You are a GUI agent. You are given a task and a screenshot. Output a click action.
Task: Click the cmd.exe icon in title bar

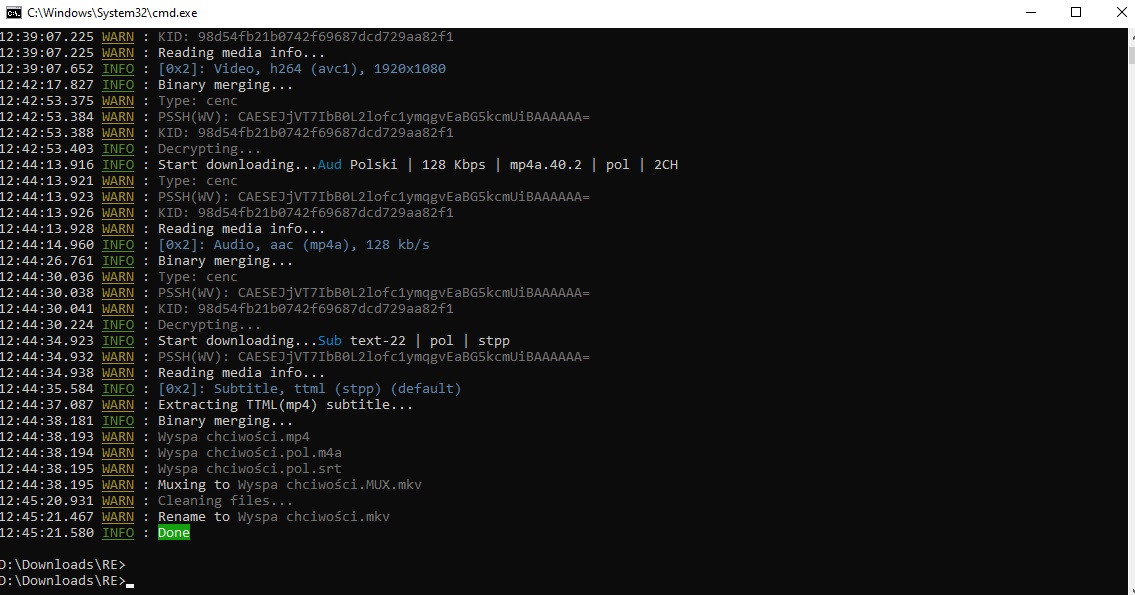(x=14, y=12)
